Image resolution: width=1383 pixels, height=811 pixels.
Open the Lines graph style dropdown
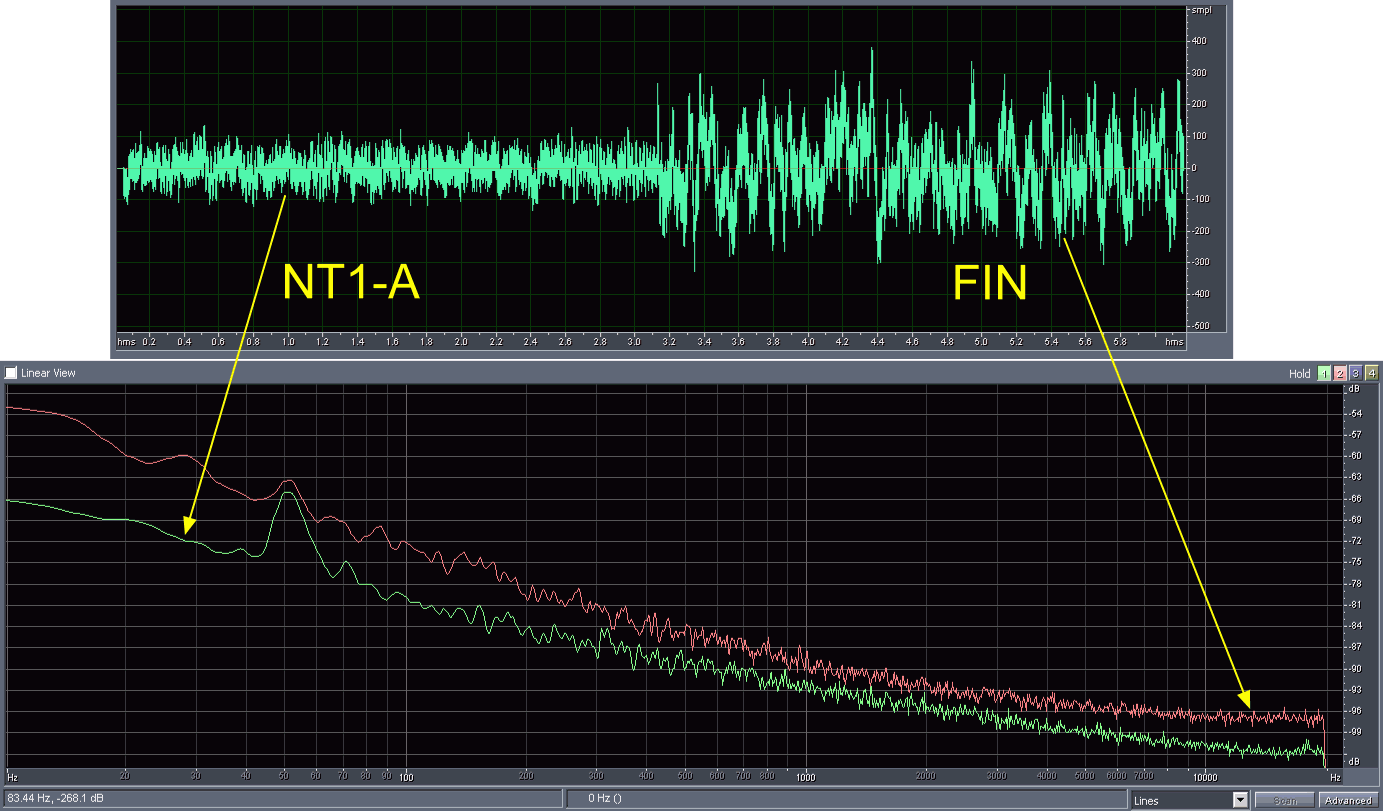(1190, 800)
